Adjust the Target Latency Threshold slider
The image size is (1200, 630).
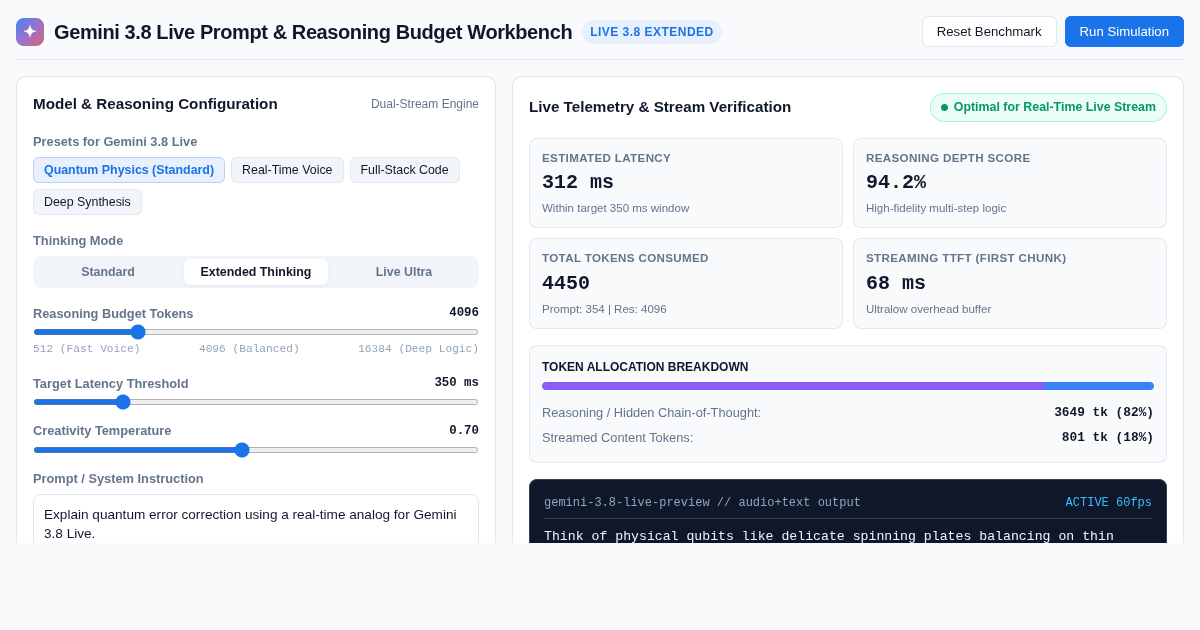pyautogui.click(x=256, y=402)
